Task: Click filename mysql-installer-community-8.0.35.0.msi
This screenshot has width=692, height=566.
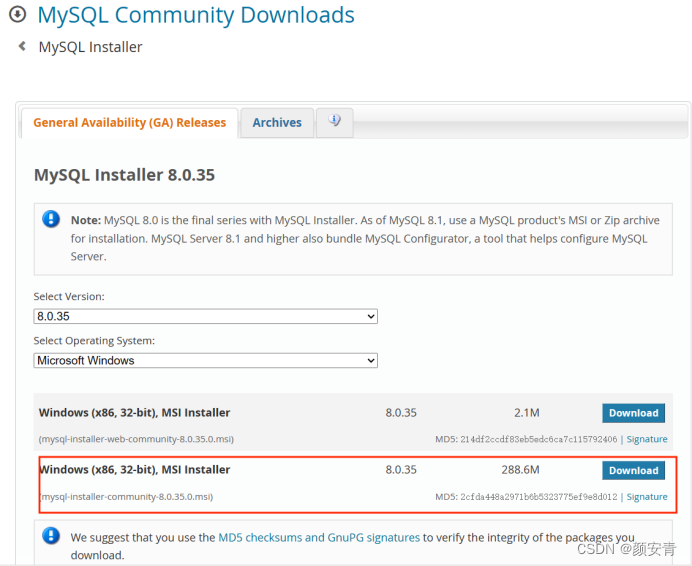Action: pos(126,497)
